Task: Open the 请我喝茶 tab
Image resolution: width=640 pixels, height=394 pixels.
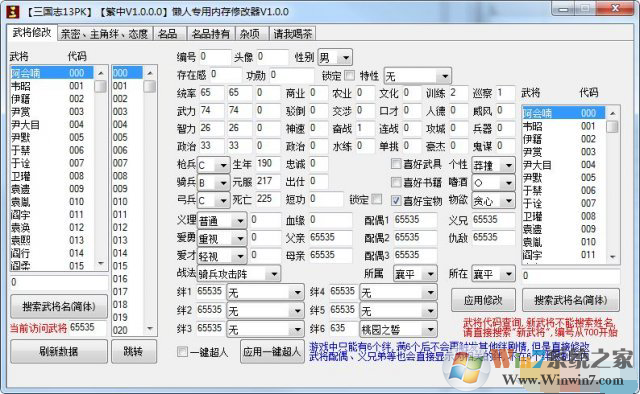Action: [x=293, y=34]
